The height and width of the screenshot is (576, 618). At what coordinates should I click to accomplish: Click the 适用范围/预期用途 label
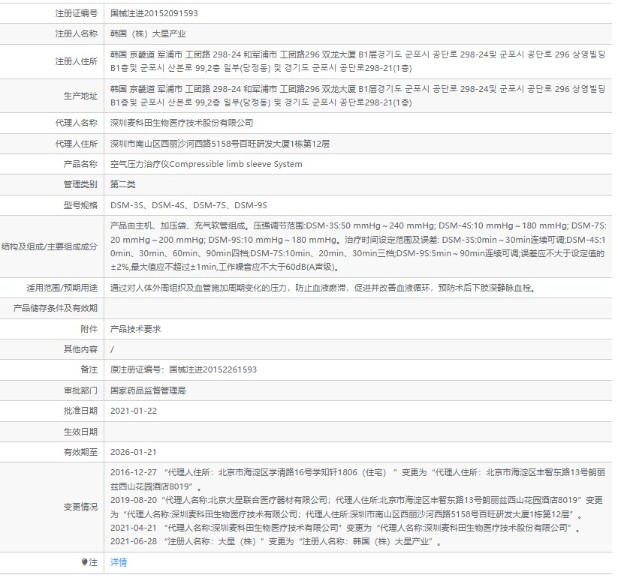pos(62,288)
